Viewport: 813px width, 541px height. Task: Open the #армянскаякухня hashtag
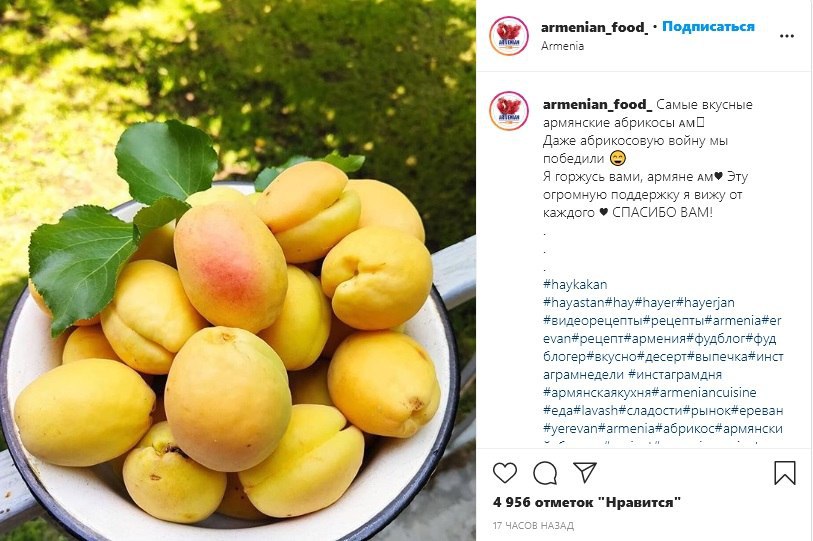click(x=597, y=393)
